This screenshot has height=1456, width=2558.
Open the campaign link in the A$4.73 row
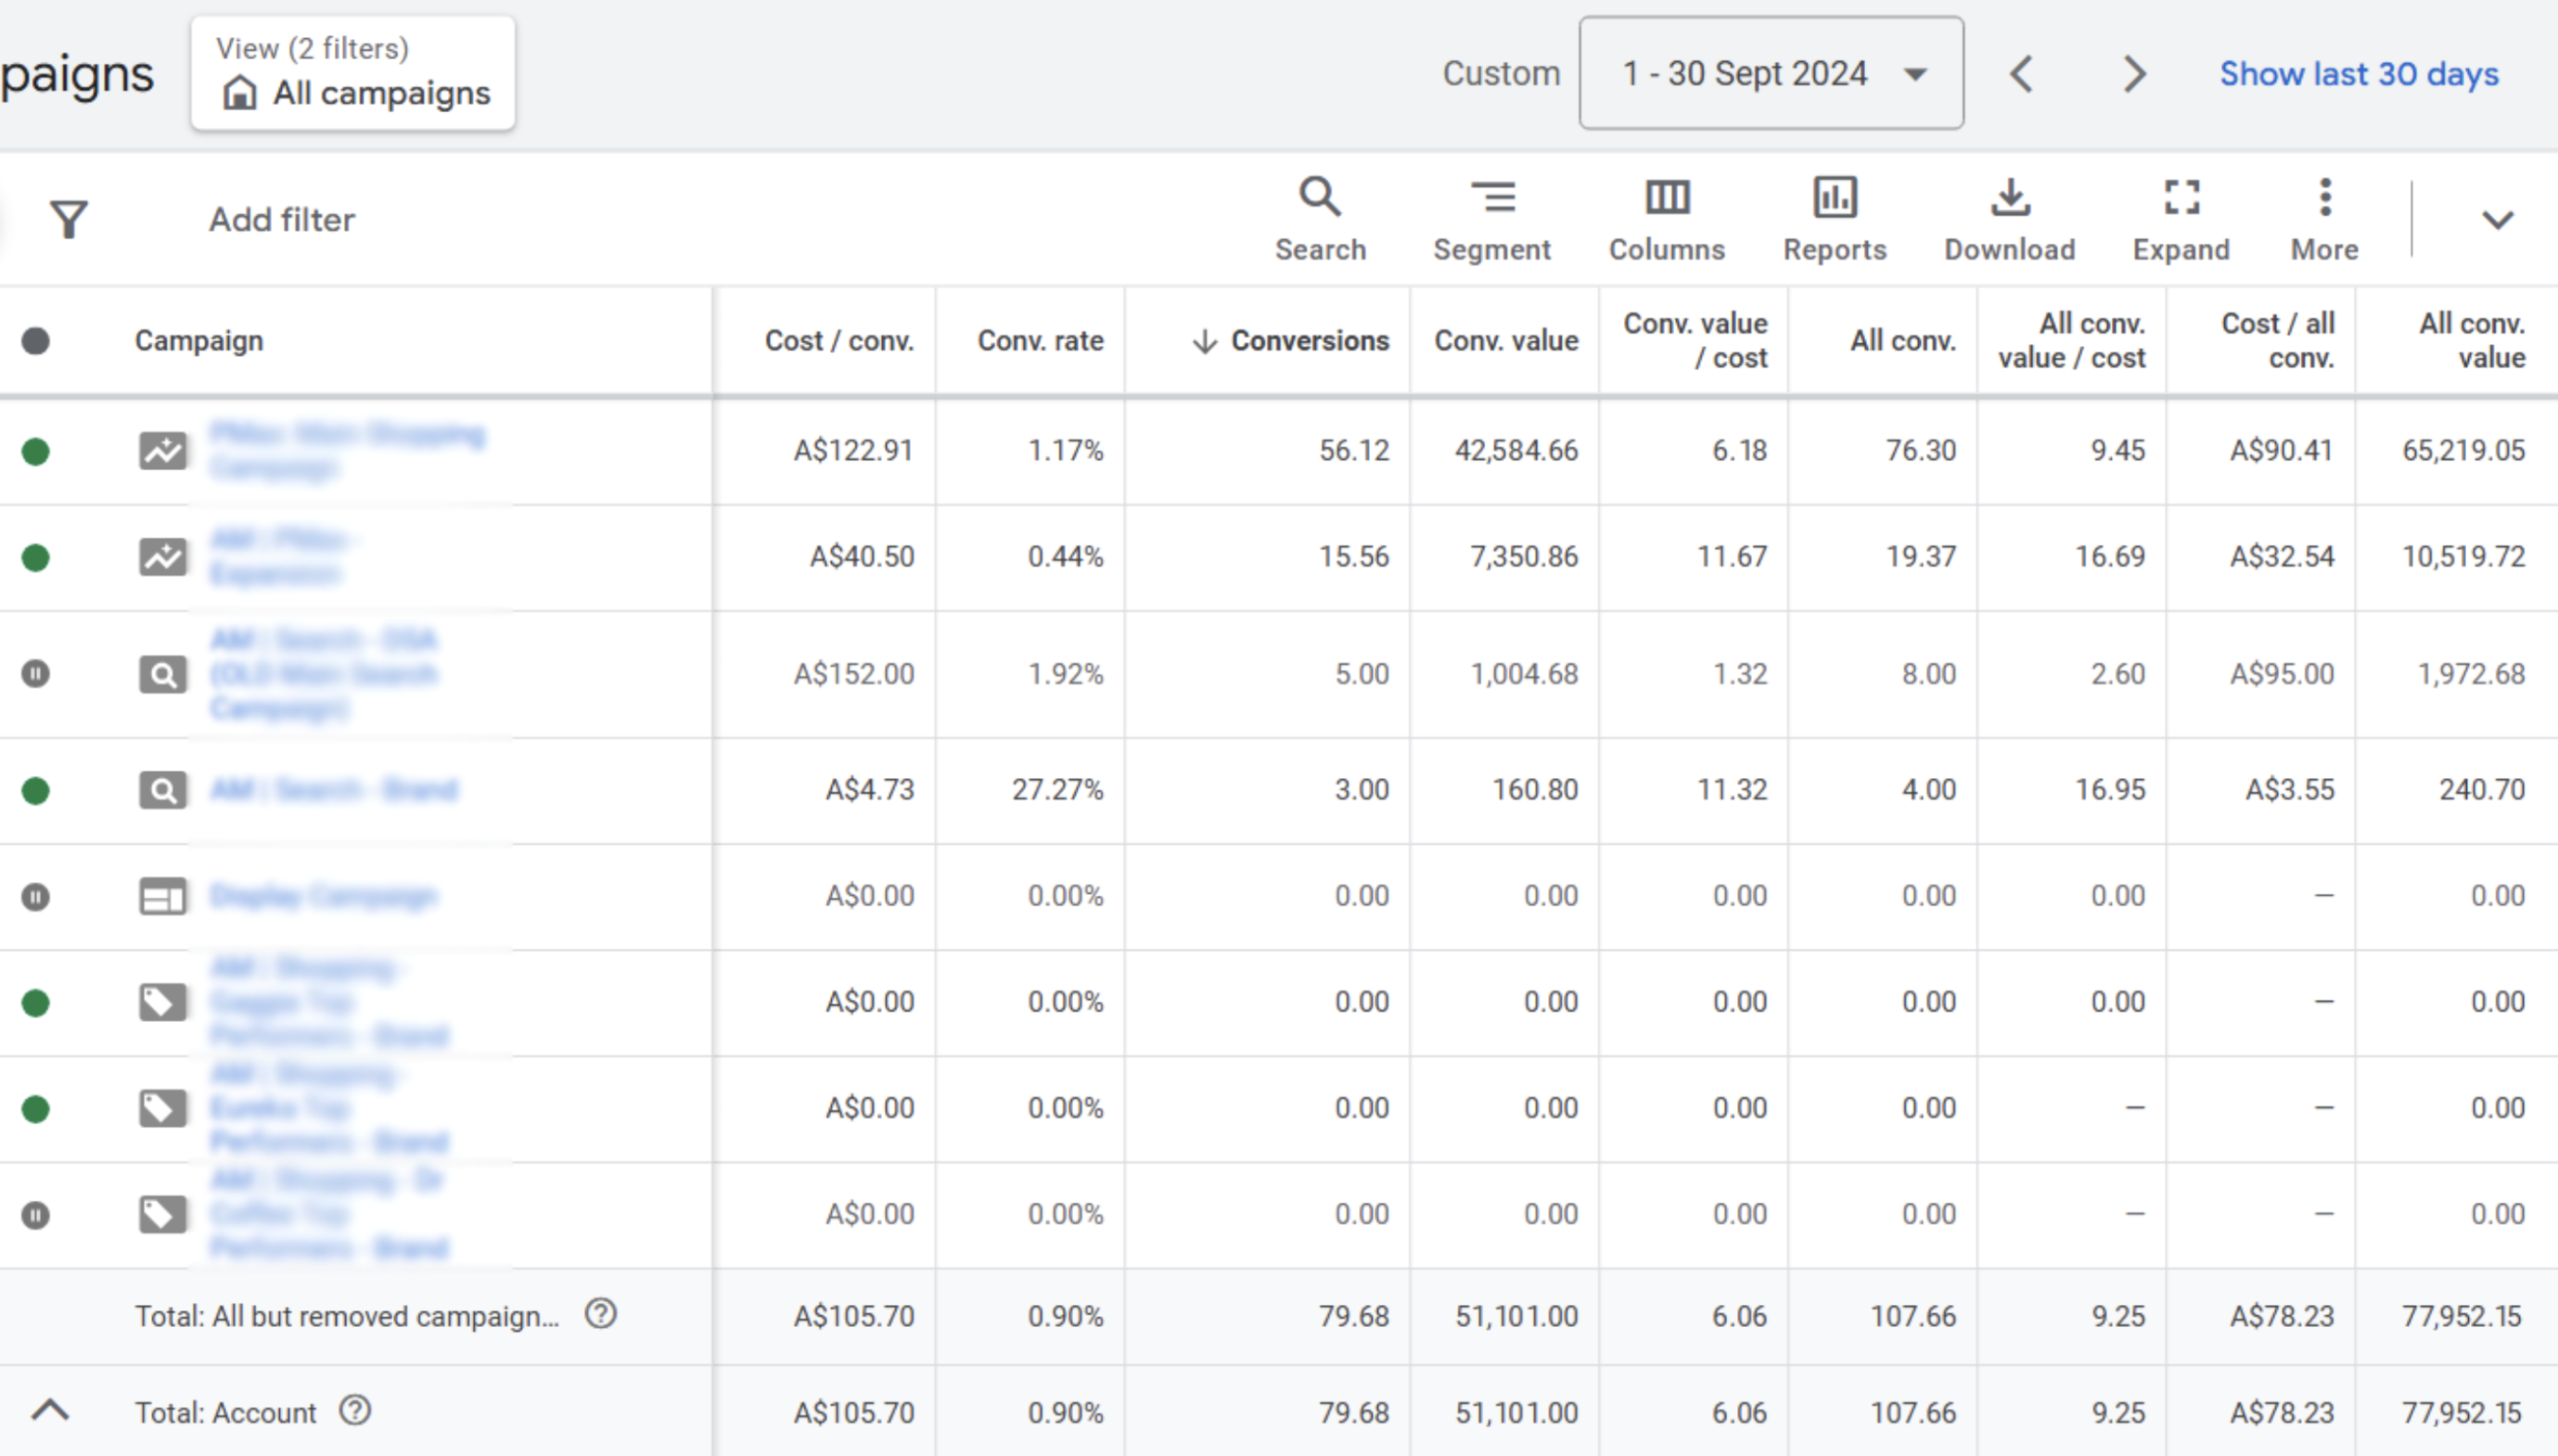coord(334,790)
